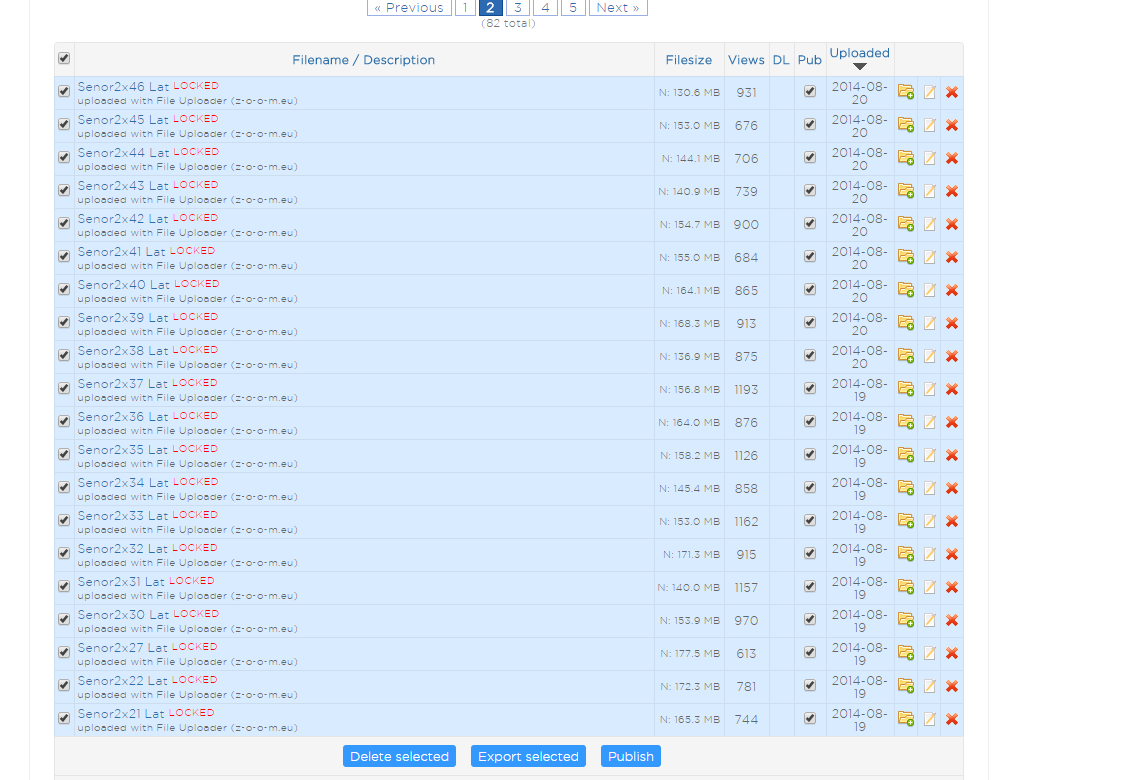1133x780 pixels.
Task: Go to page 3 in pagination
Action: point(517,8)
